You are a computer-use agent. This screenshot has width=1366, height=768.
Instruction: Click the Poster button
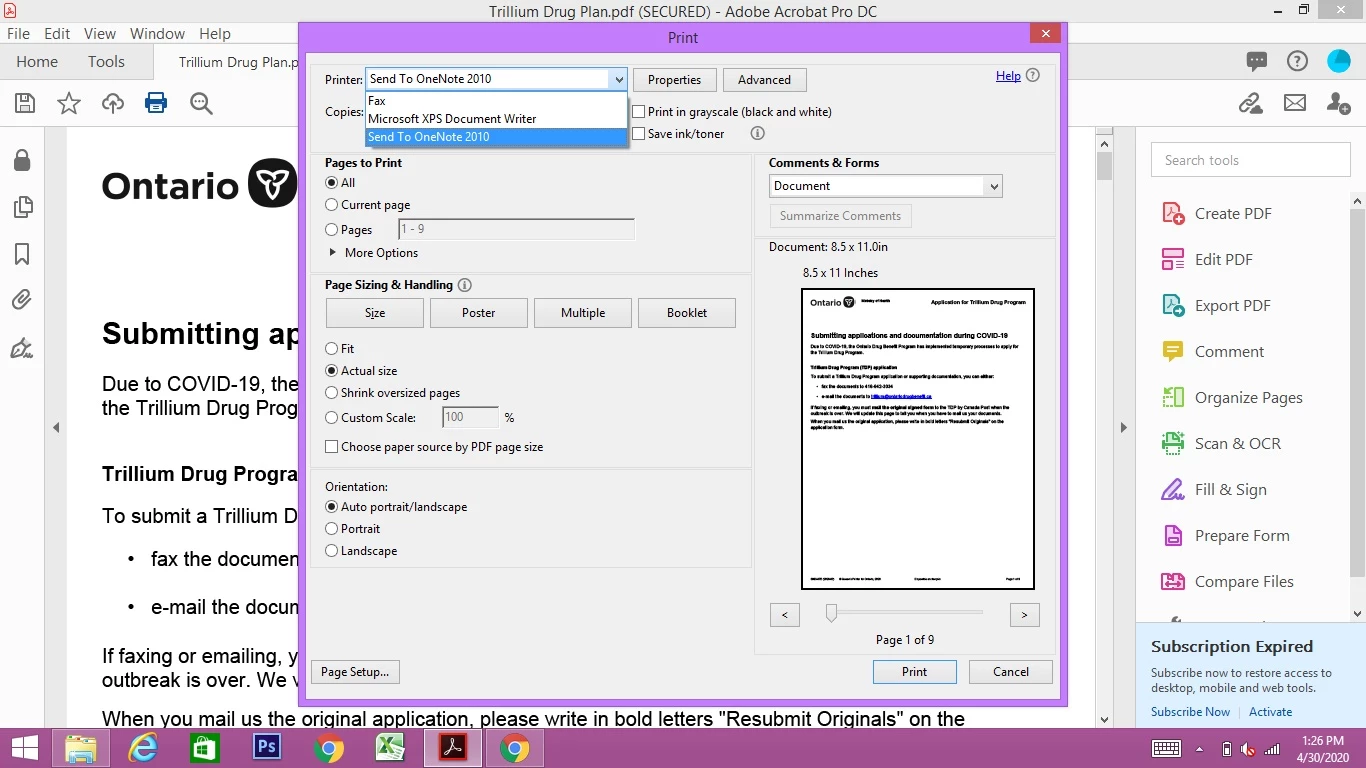pyautogui.click(x=479, y=313)
